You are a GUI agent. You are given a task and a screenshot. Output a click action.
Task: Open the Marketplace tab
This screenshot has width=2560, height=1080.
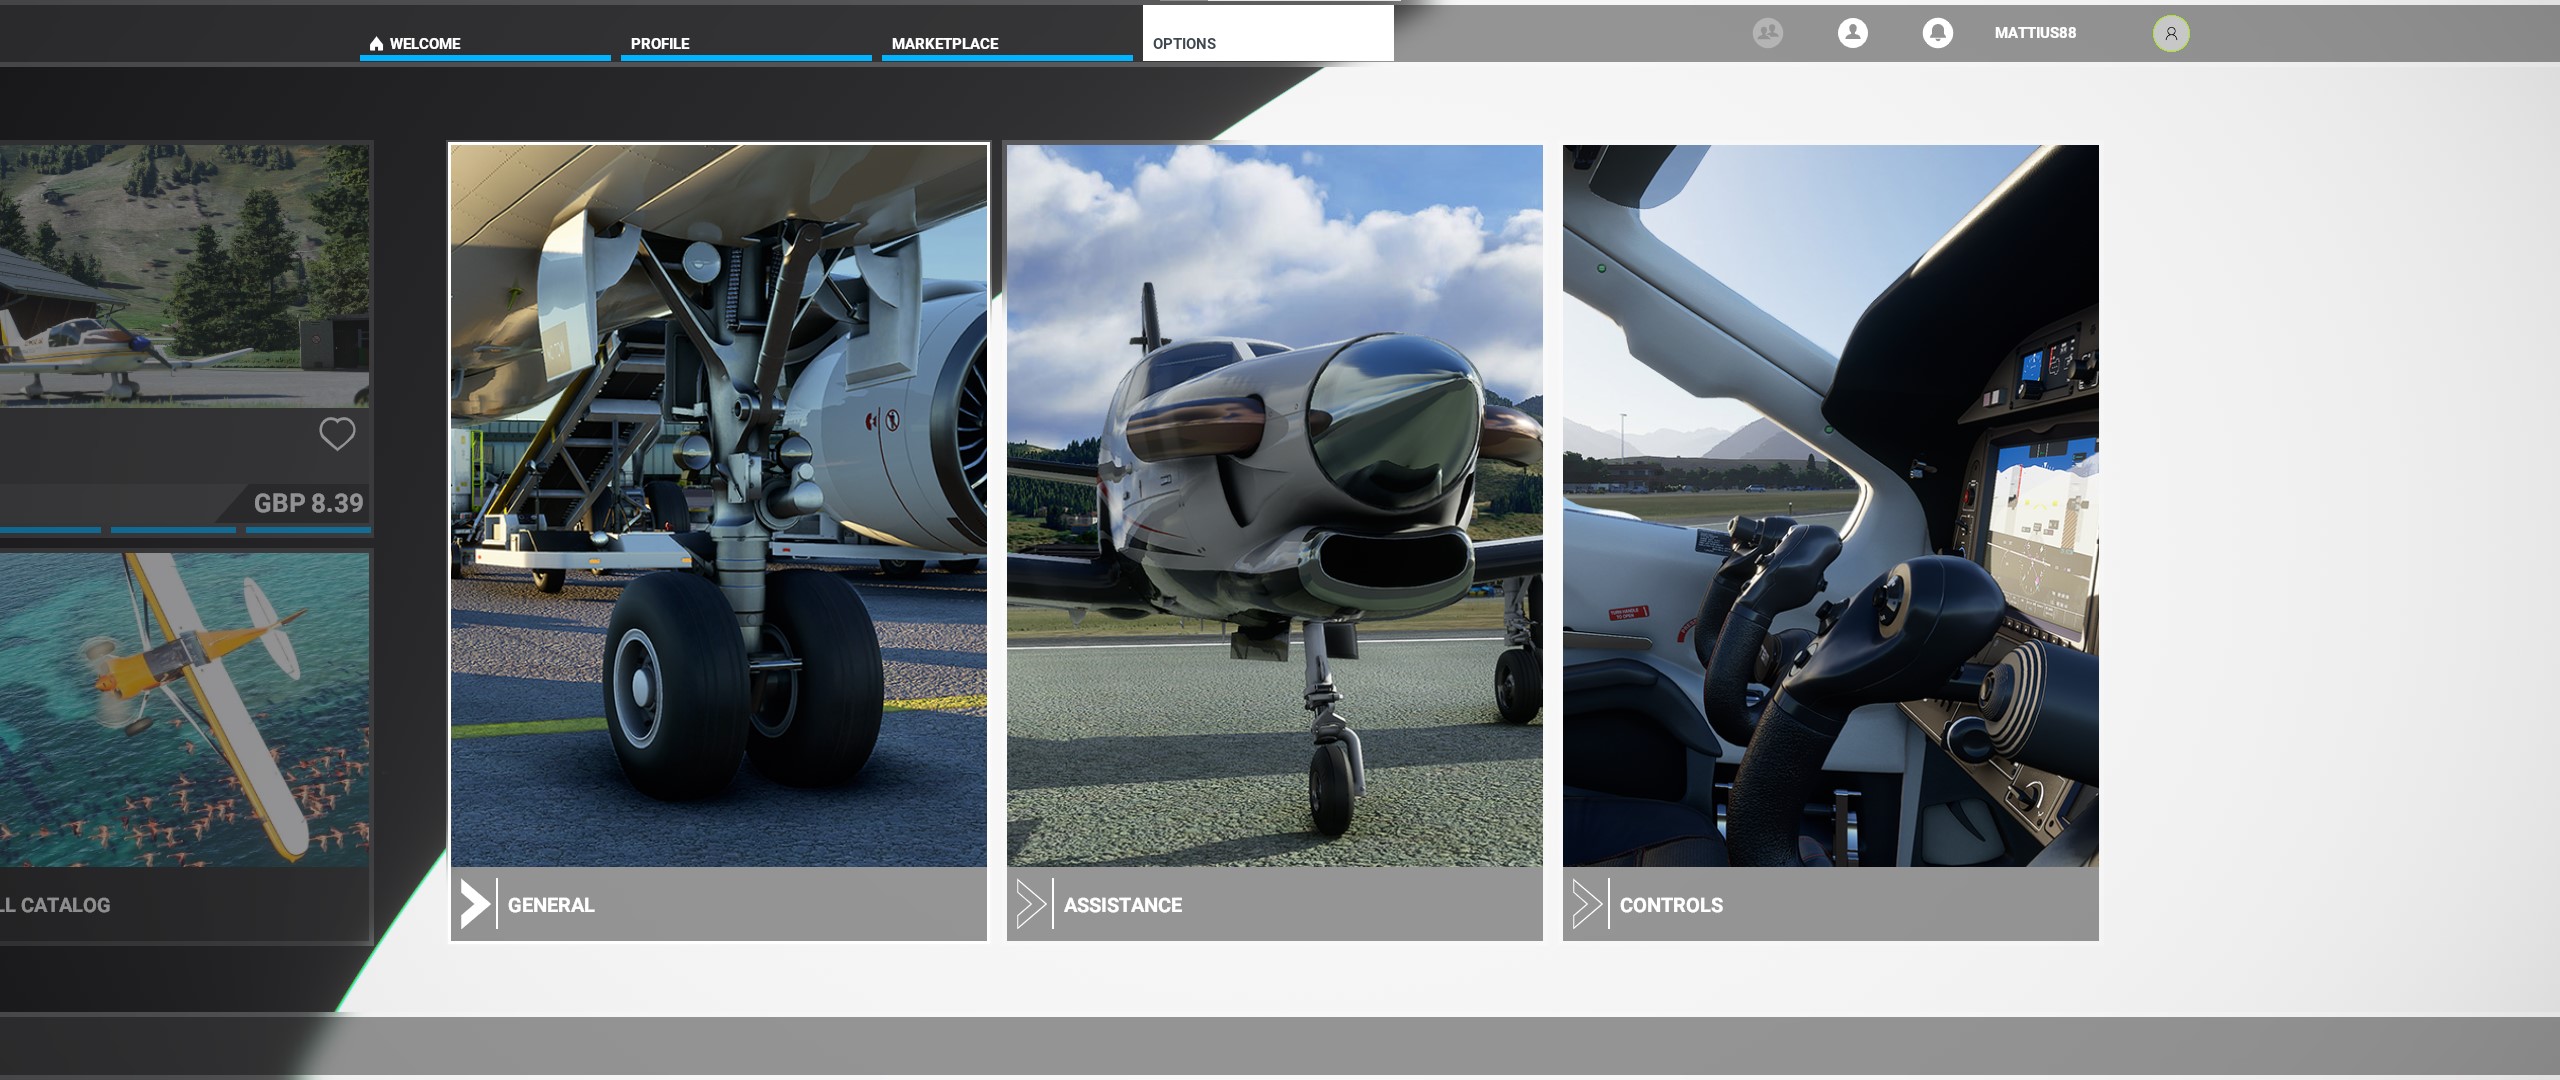click(945, 44)
